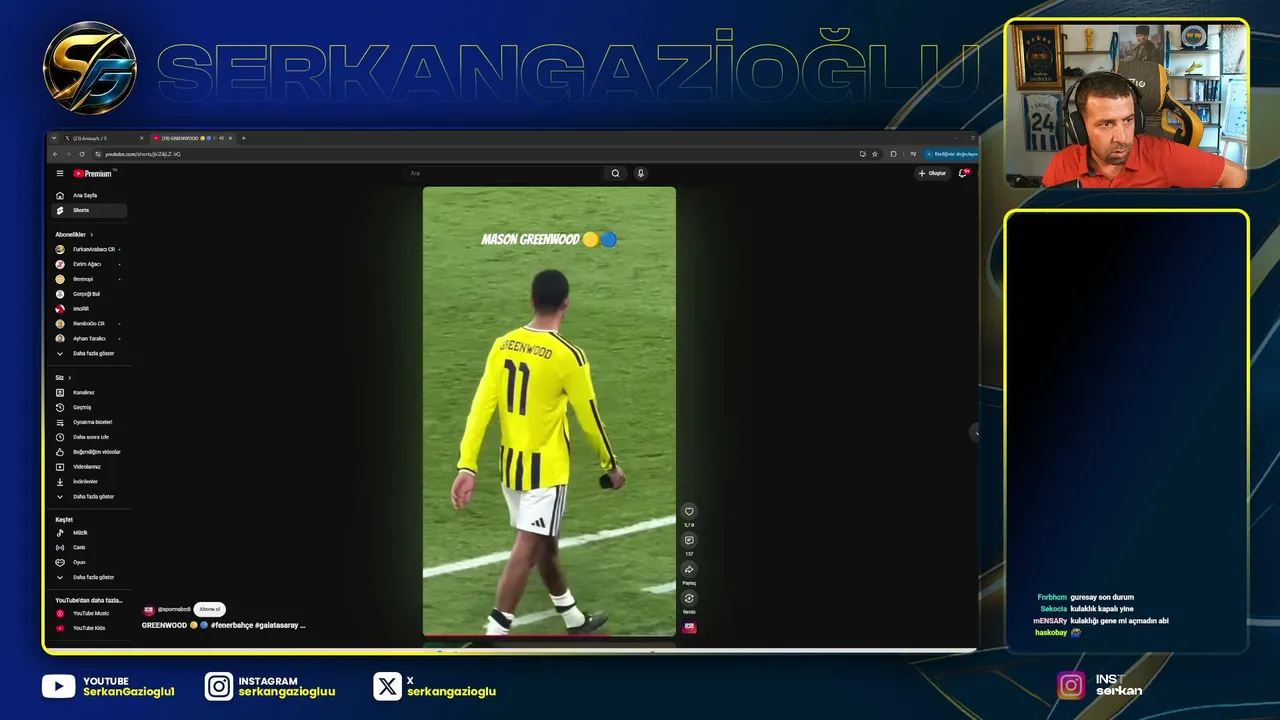
Task: Open Beğendiğim videolar list
Action: click(89, 452)
